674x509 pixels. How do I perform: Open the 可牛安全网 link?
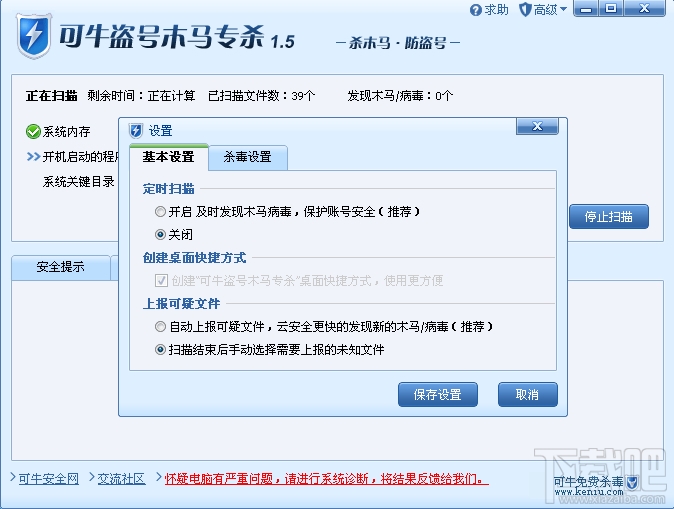pos(49,478)
